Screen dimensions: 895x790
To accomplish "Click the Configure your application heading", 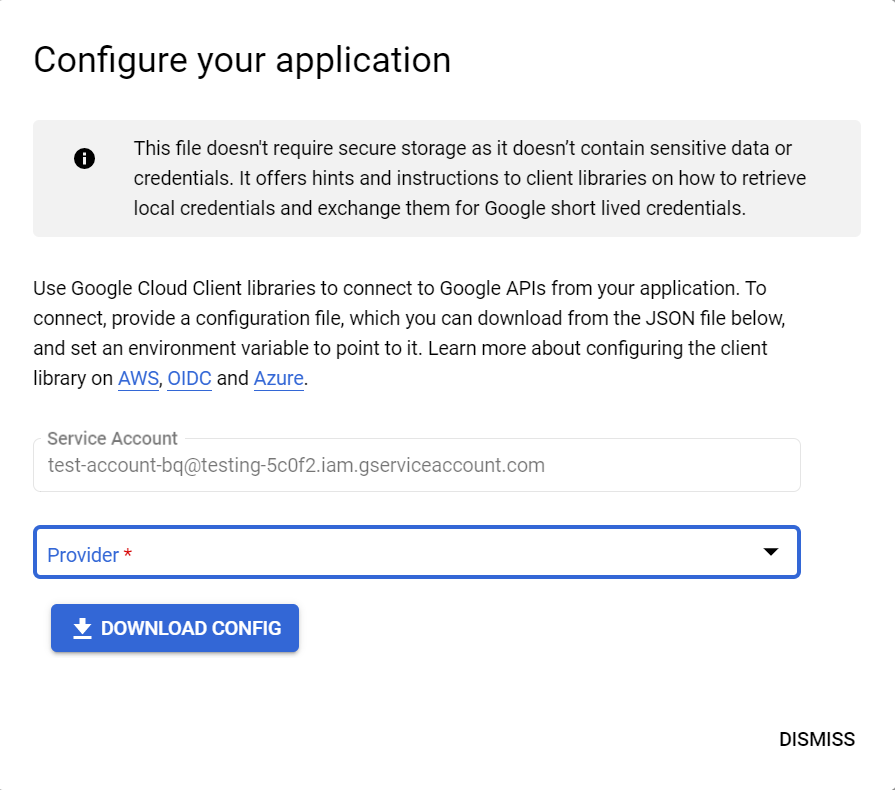I will pos(242,60).
